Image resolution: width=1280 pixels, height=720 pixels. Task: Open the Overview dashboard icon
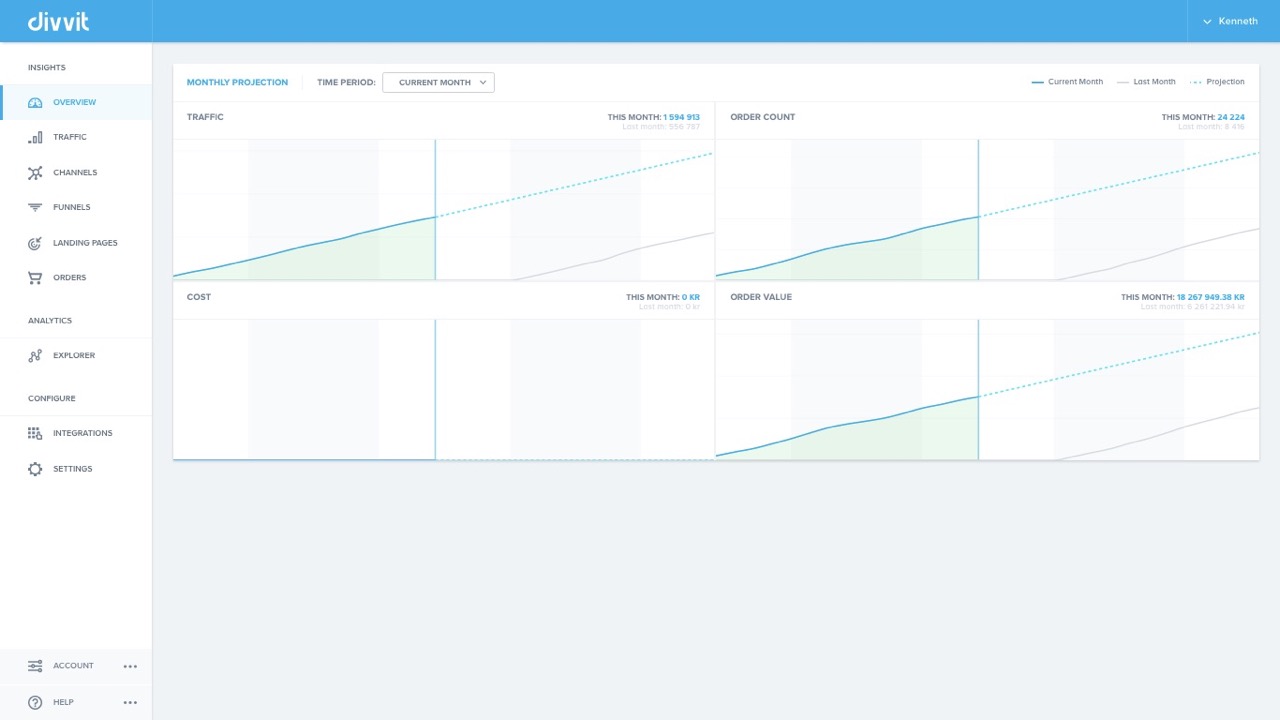[x=35, y=103]
